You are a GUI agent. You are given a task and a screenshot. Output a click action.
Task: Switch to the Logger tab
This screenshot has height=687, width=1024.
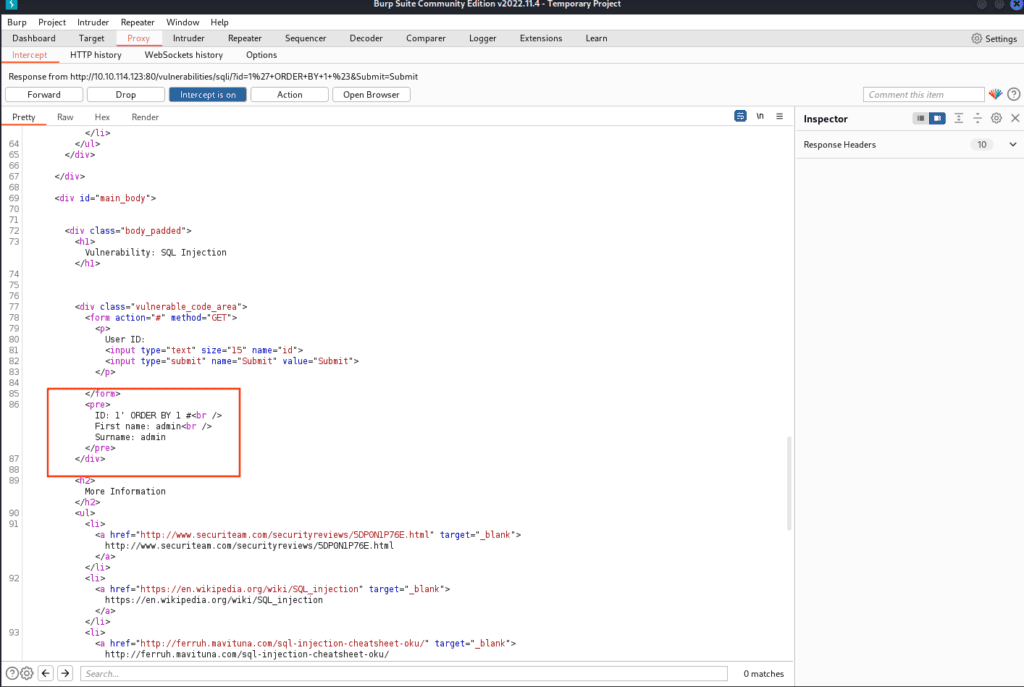(x=483, y=39)
